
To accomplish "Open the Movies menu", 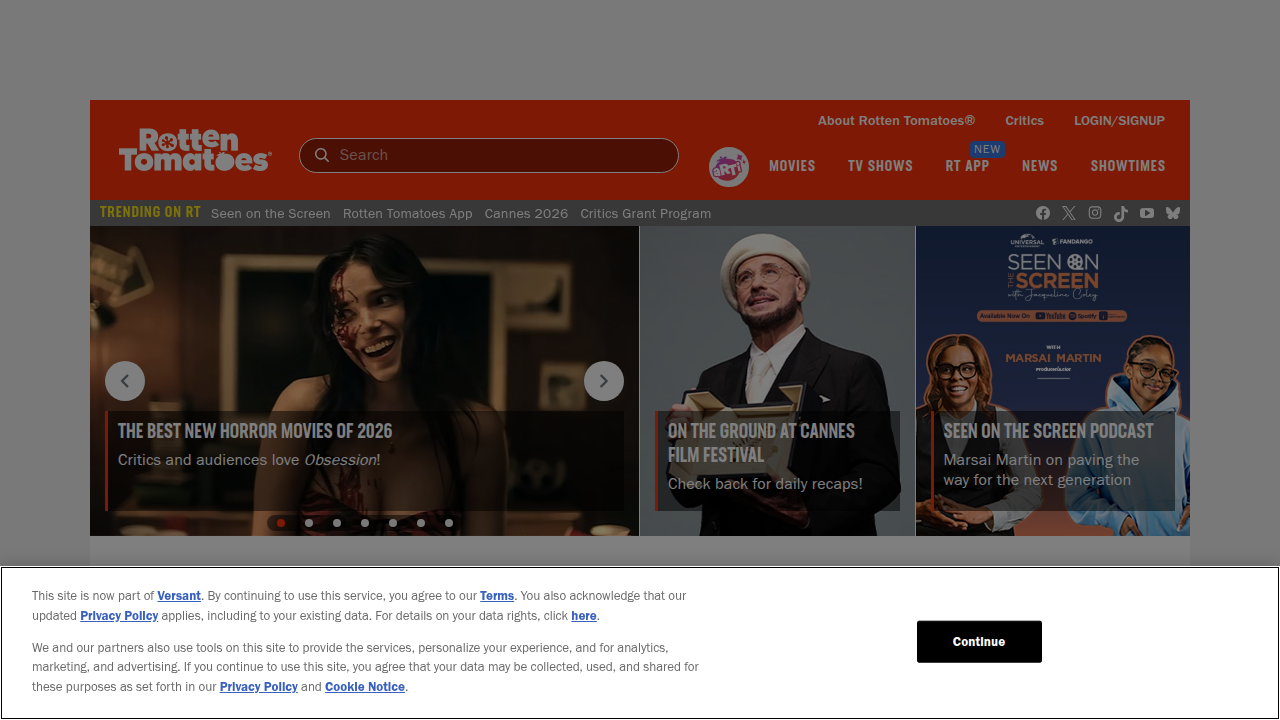I will [792, 166].
